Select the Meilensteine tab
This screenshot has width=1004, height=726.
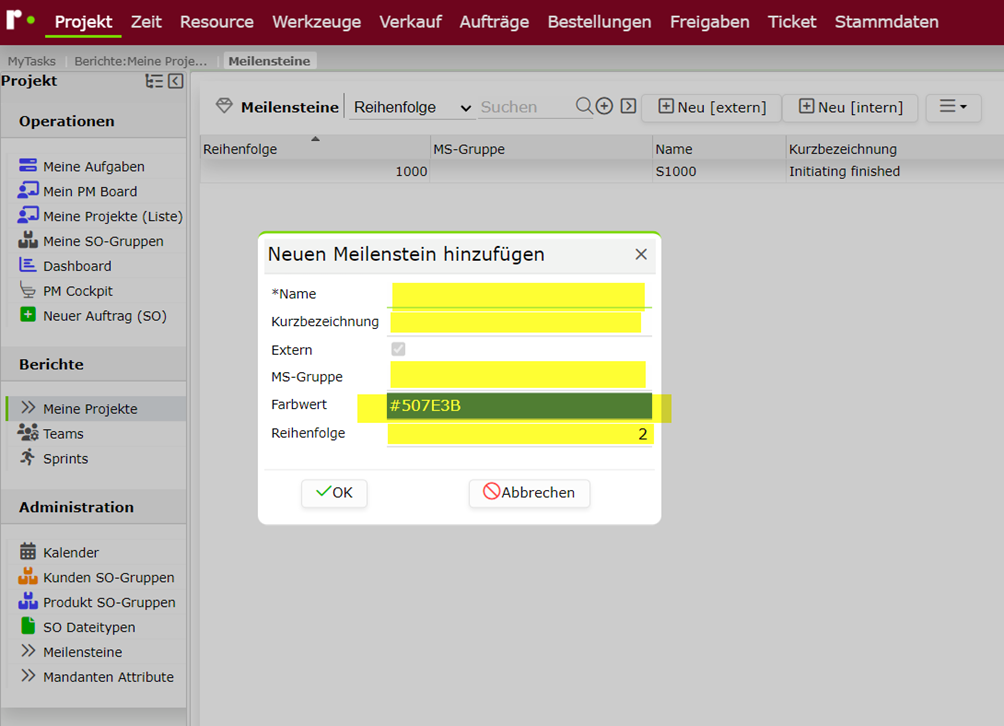[269, 61]
